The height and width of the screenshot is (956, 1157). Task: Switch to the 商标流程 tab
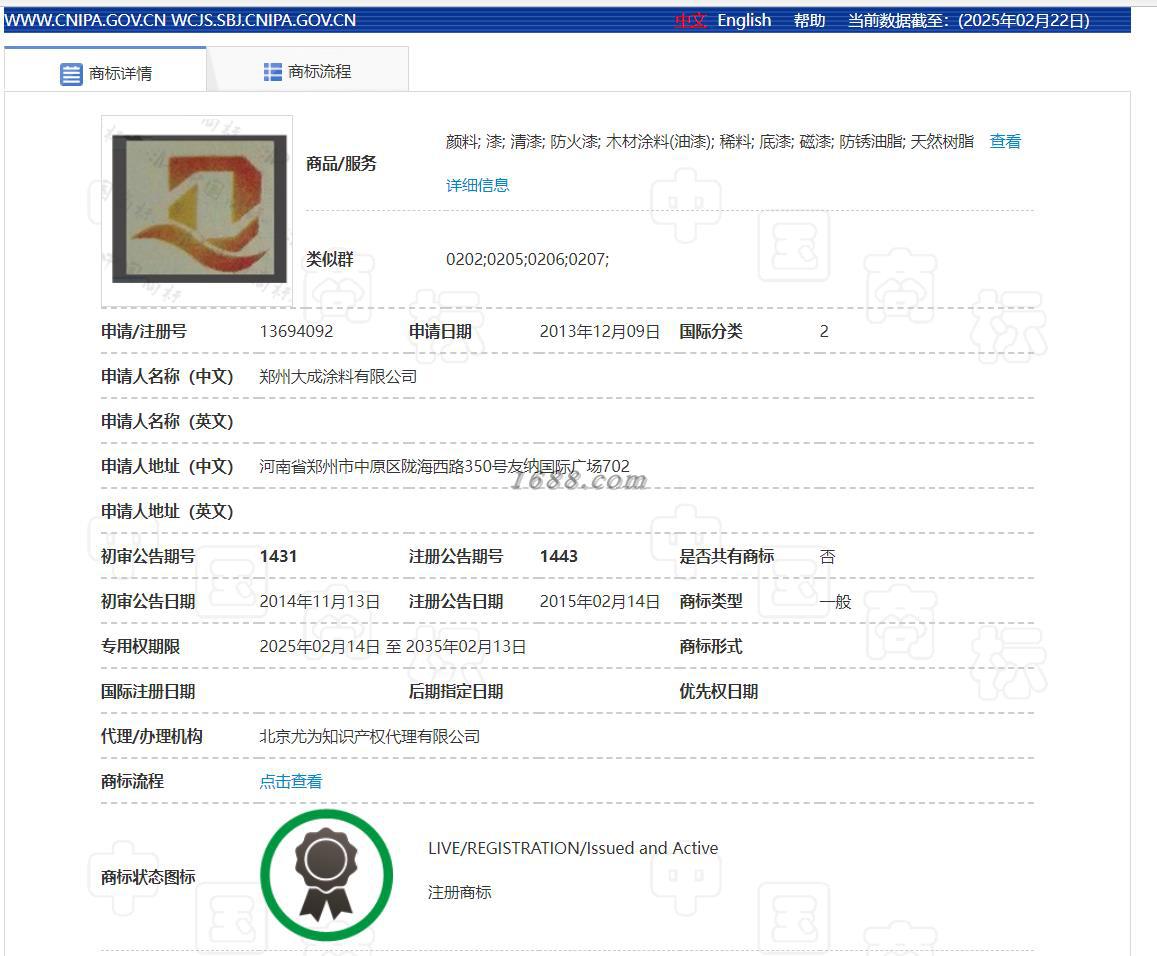coord(308,69)
